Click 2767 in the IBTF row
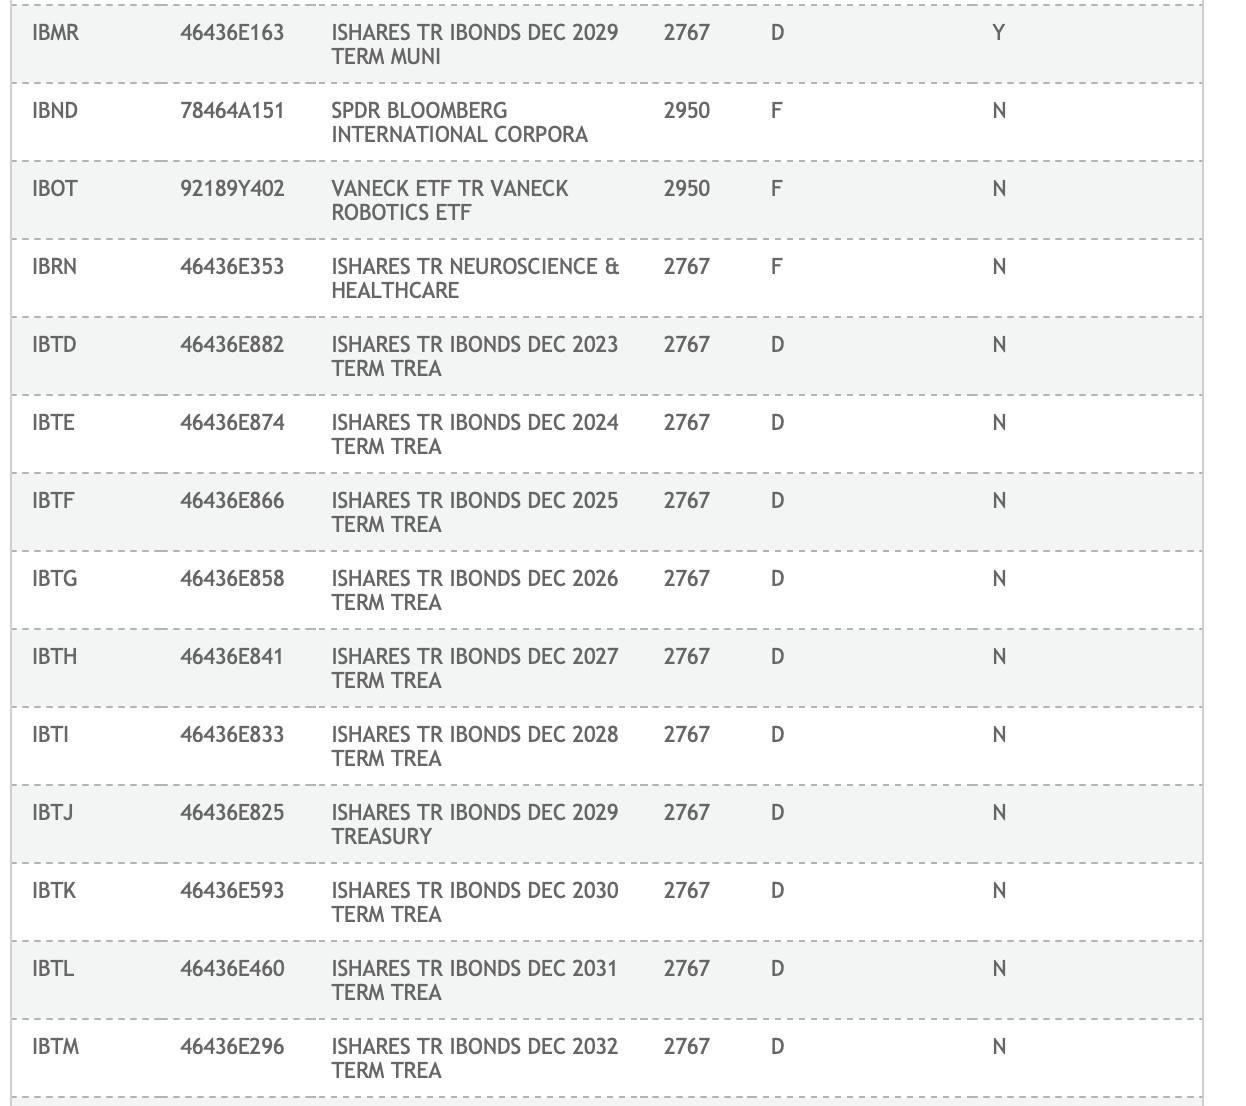Viewport: 1246px width, 1106px height. pyautogui.click(x=687, y=500)
